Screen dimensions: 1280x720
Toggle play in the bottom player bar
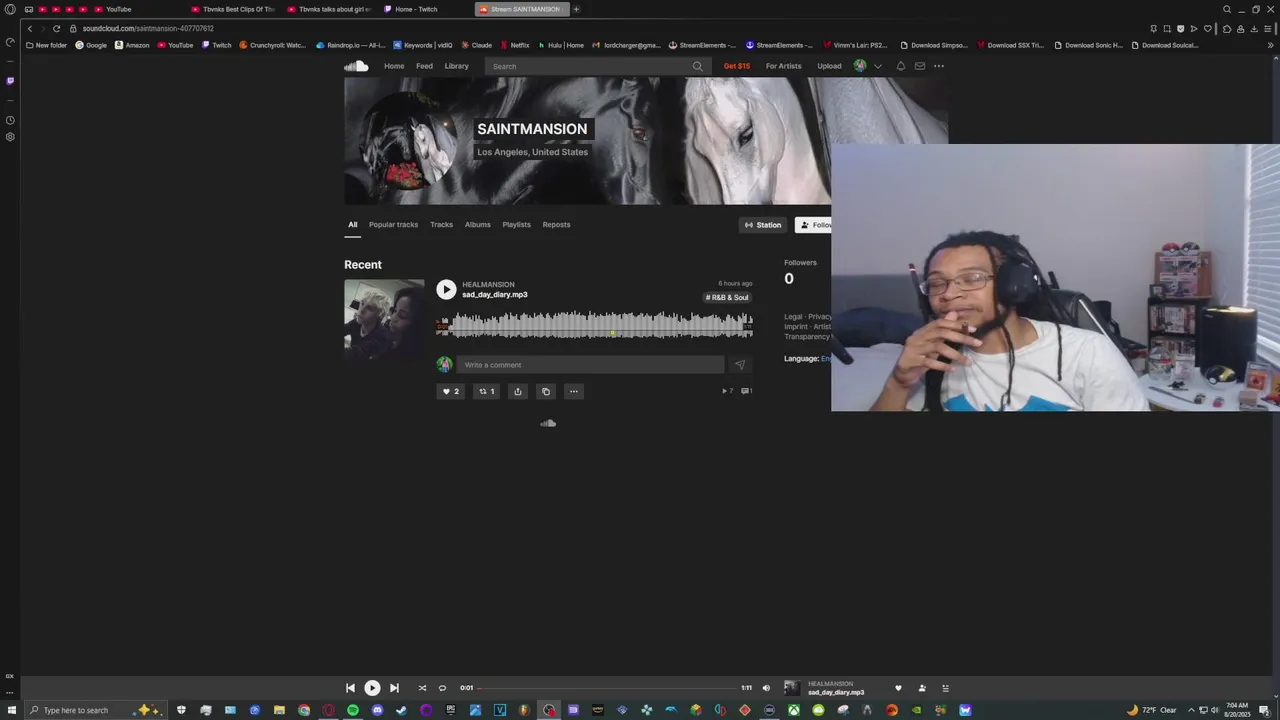tap(372, 688)
